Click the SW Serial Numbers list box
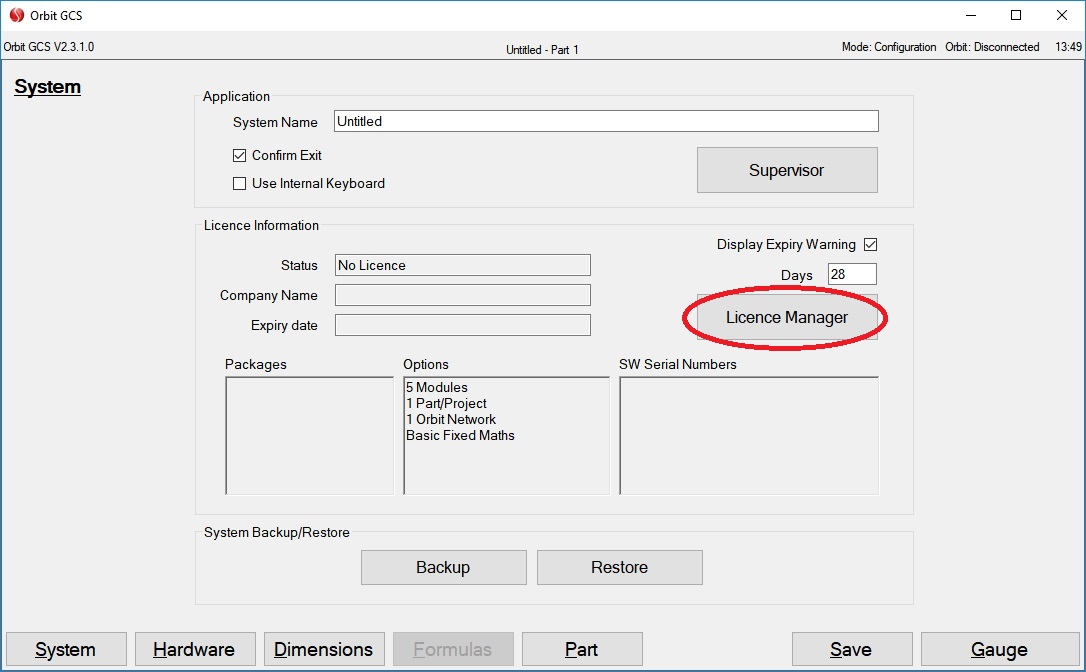1086x672 pixels. point(749,435)
